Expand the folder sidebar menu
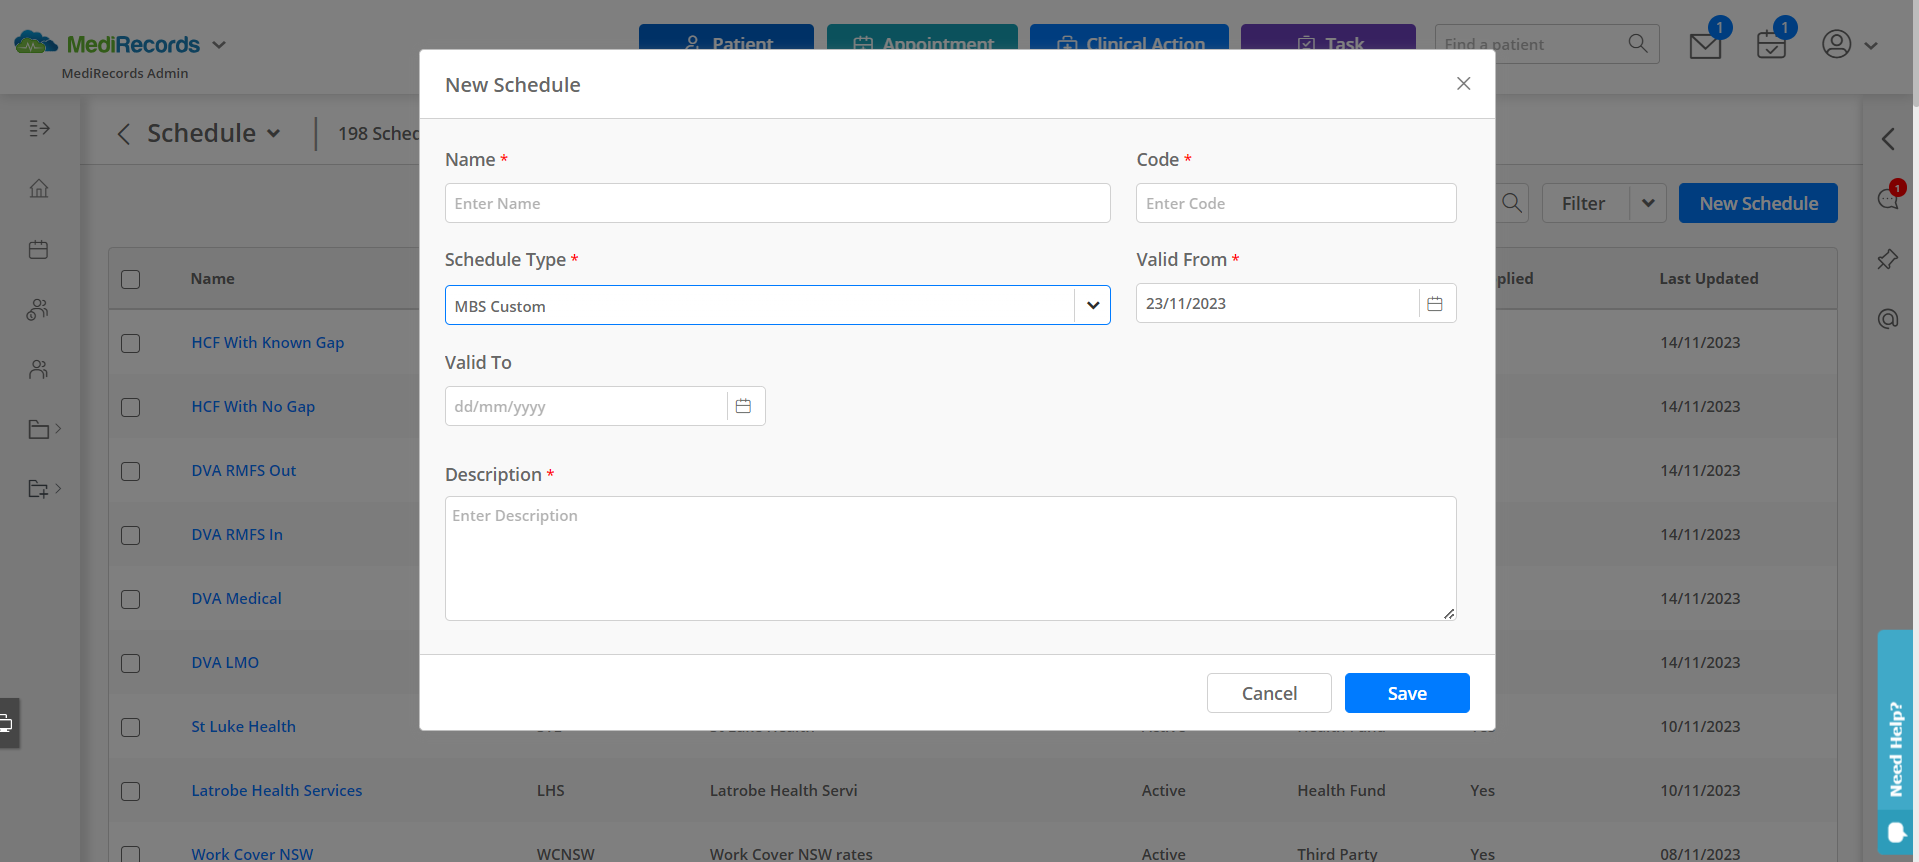Image resolution: width=1919 pixels, height=862 pixels. coord(44,429)
